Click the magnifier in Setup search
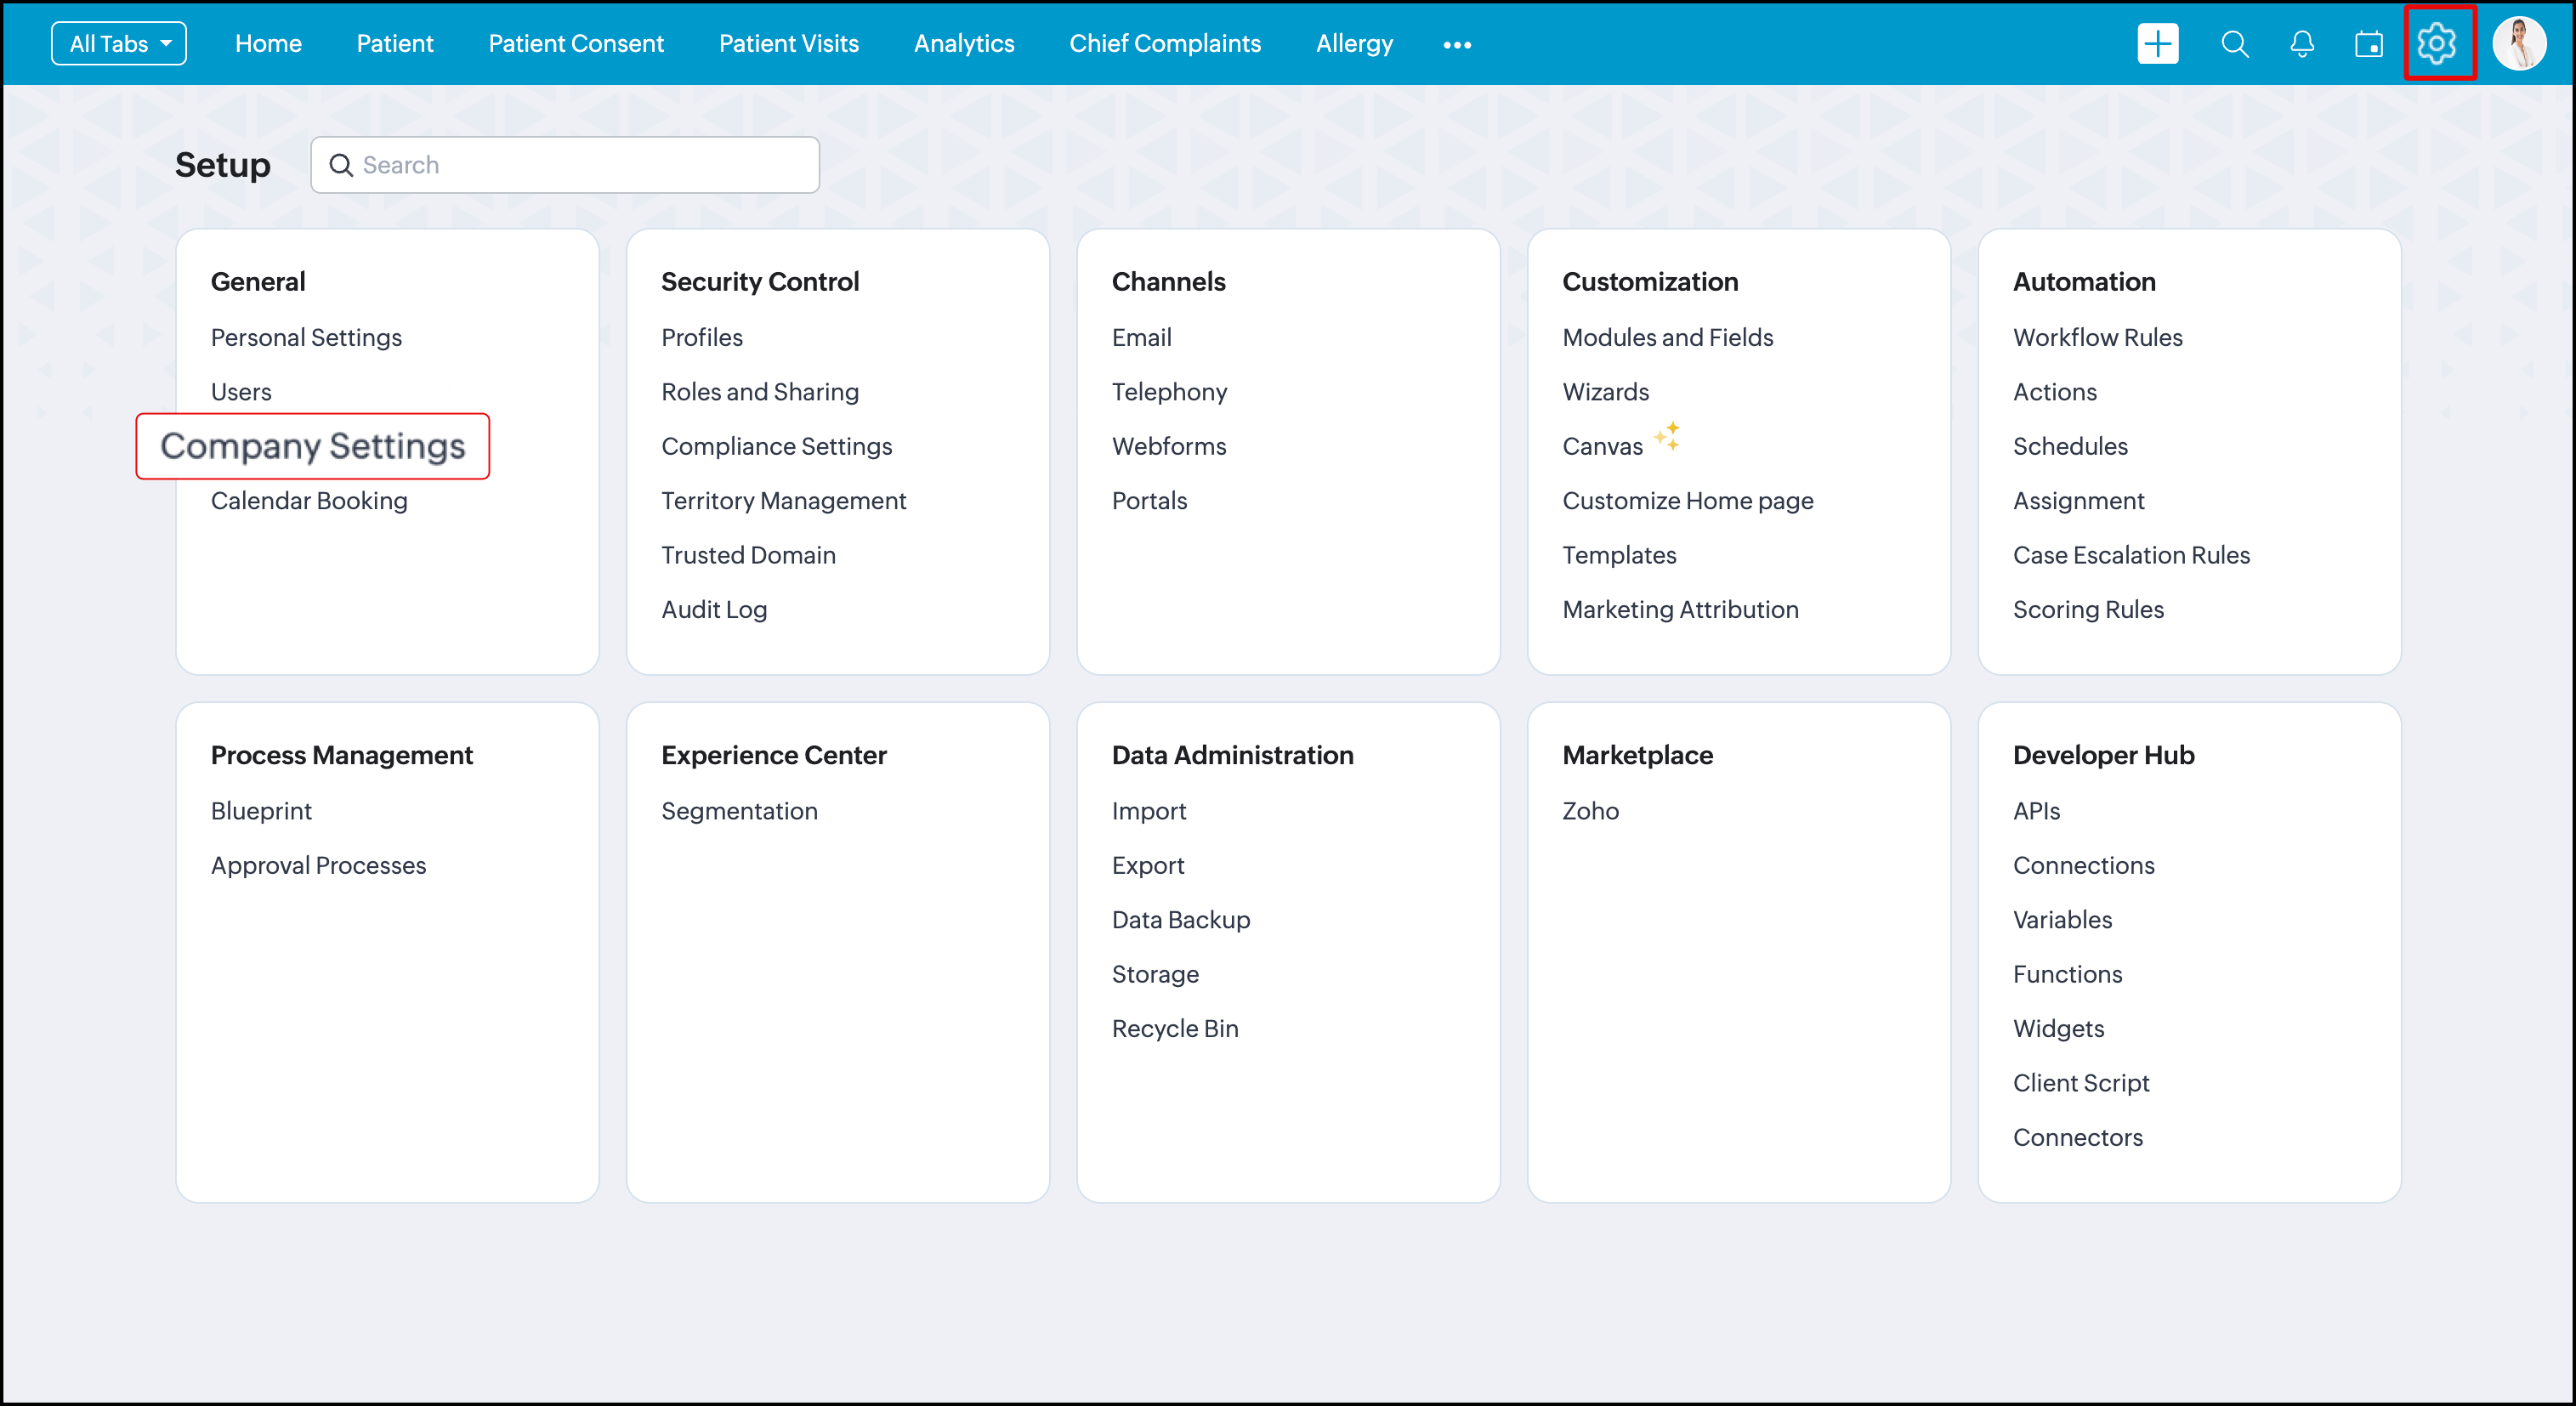This screenshot has width=2576, height=1406. coord(341,165)
